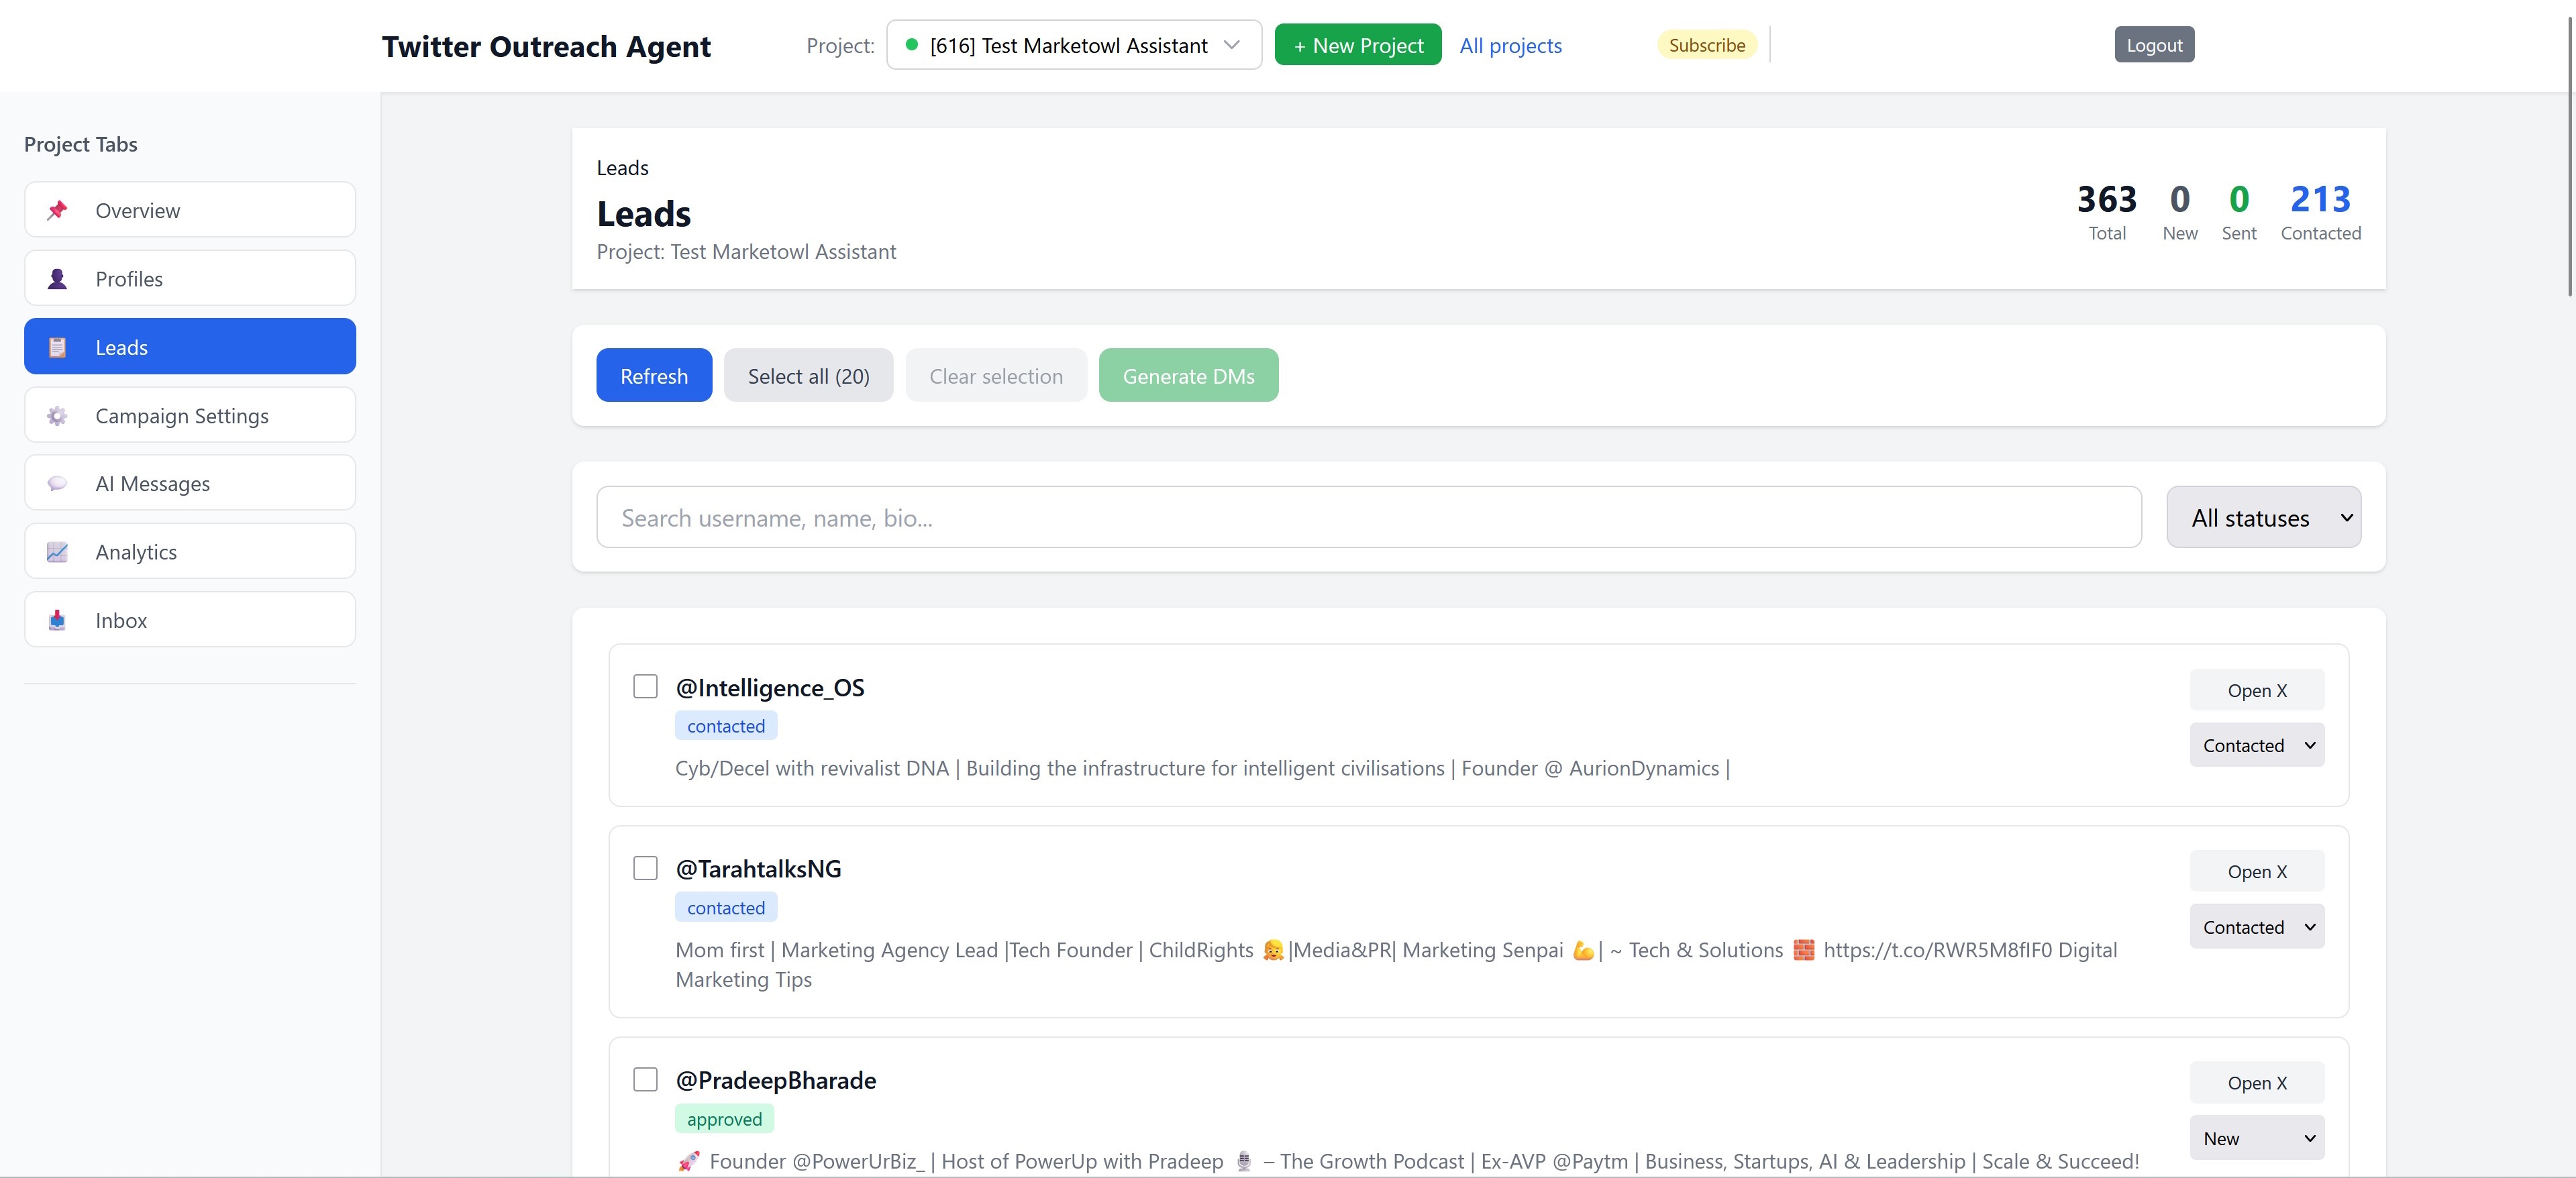Click the gear icon beside Campaign Settings
Viewport: 2576px width, 1178px height.
[57, 415]
